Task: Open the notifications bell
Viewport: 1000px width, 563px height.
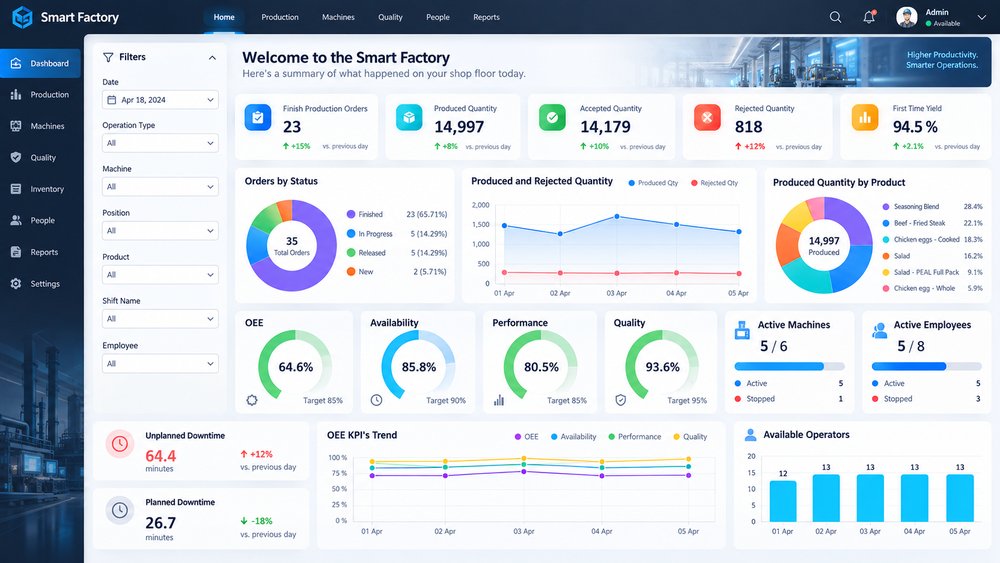Action: coord(869,17)
